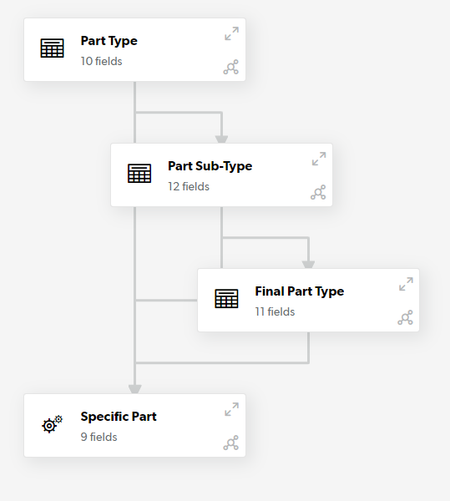Select the Part Type title
Screen dimensions: 450x501
109,41
